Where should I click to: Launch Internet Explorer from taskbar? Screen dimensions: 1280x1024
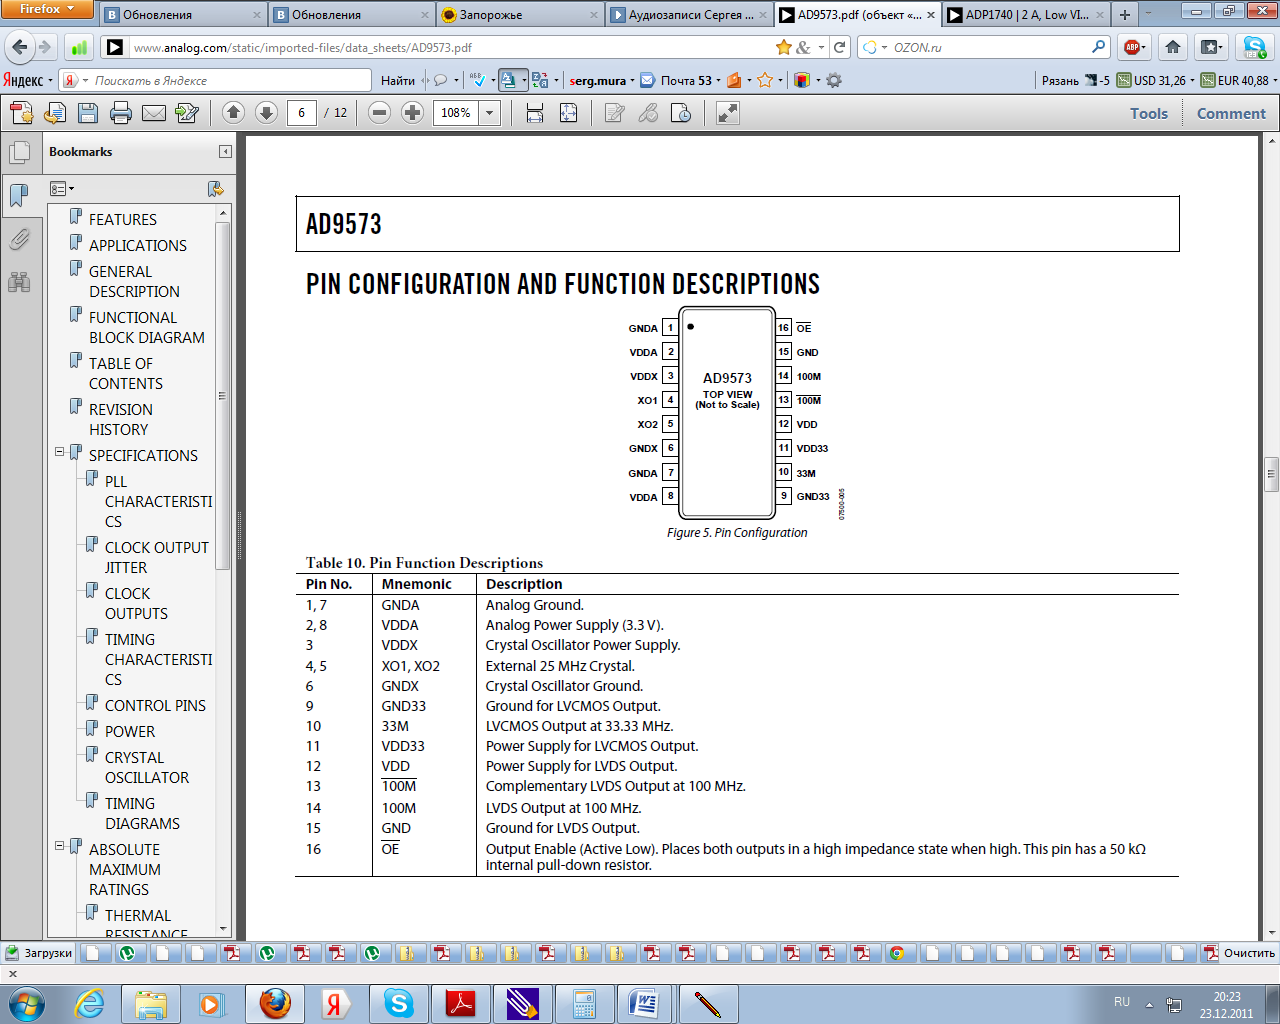click(90, 1003)
